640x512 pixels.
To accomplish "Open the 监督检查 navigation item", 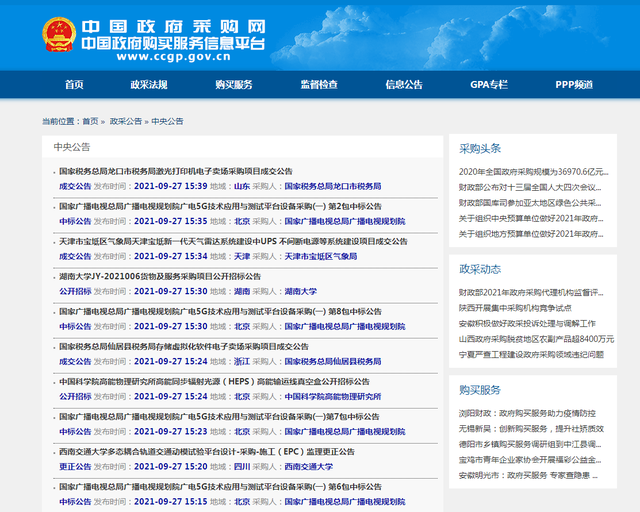I will coord(319,85).
